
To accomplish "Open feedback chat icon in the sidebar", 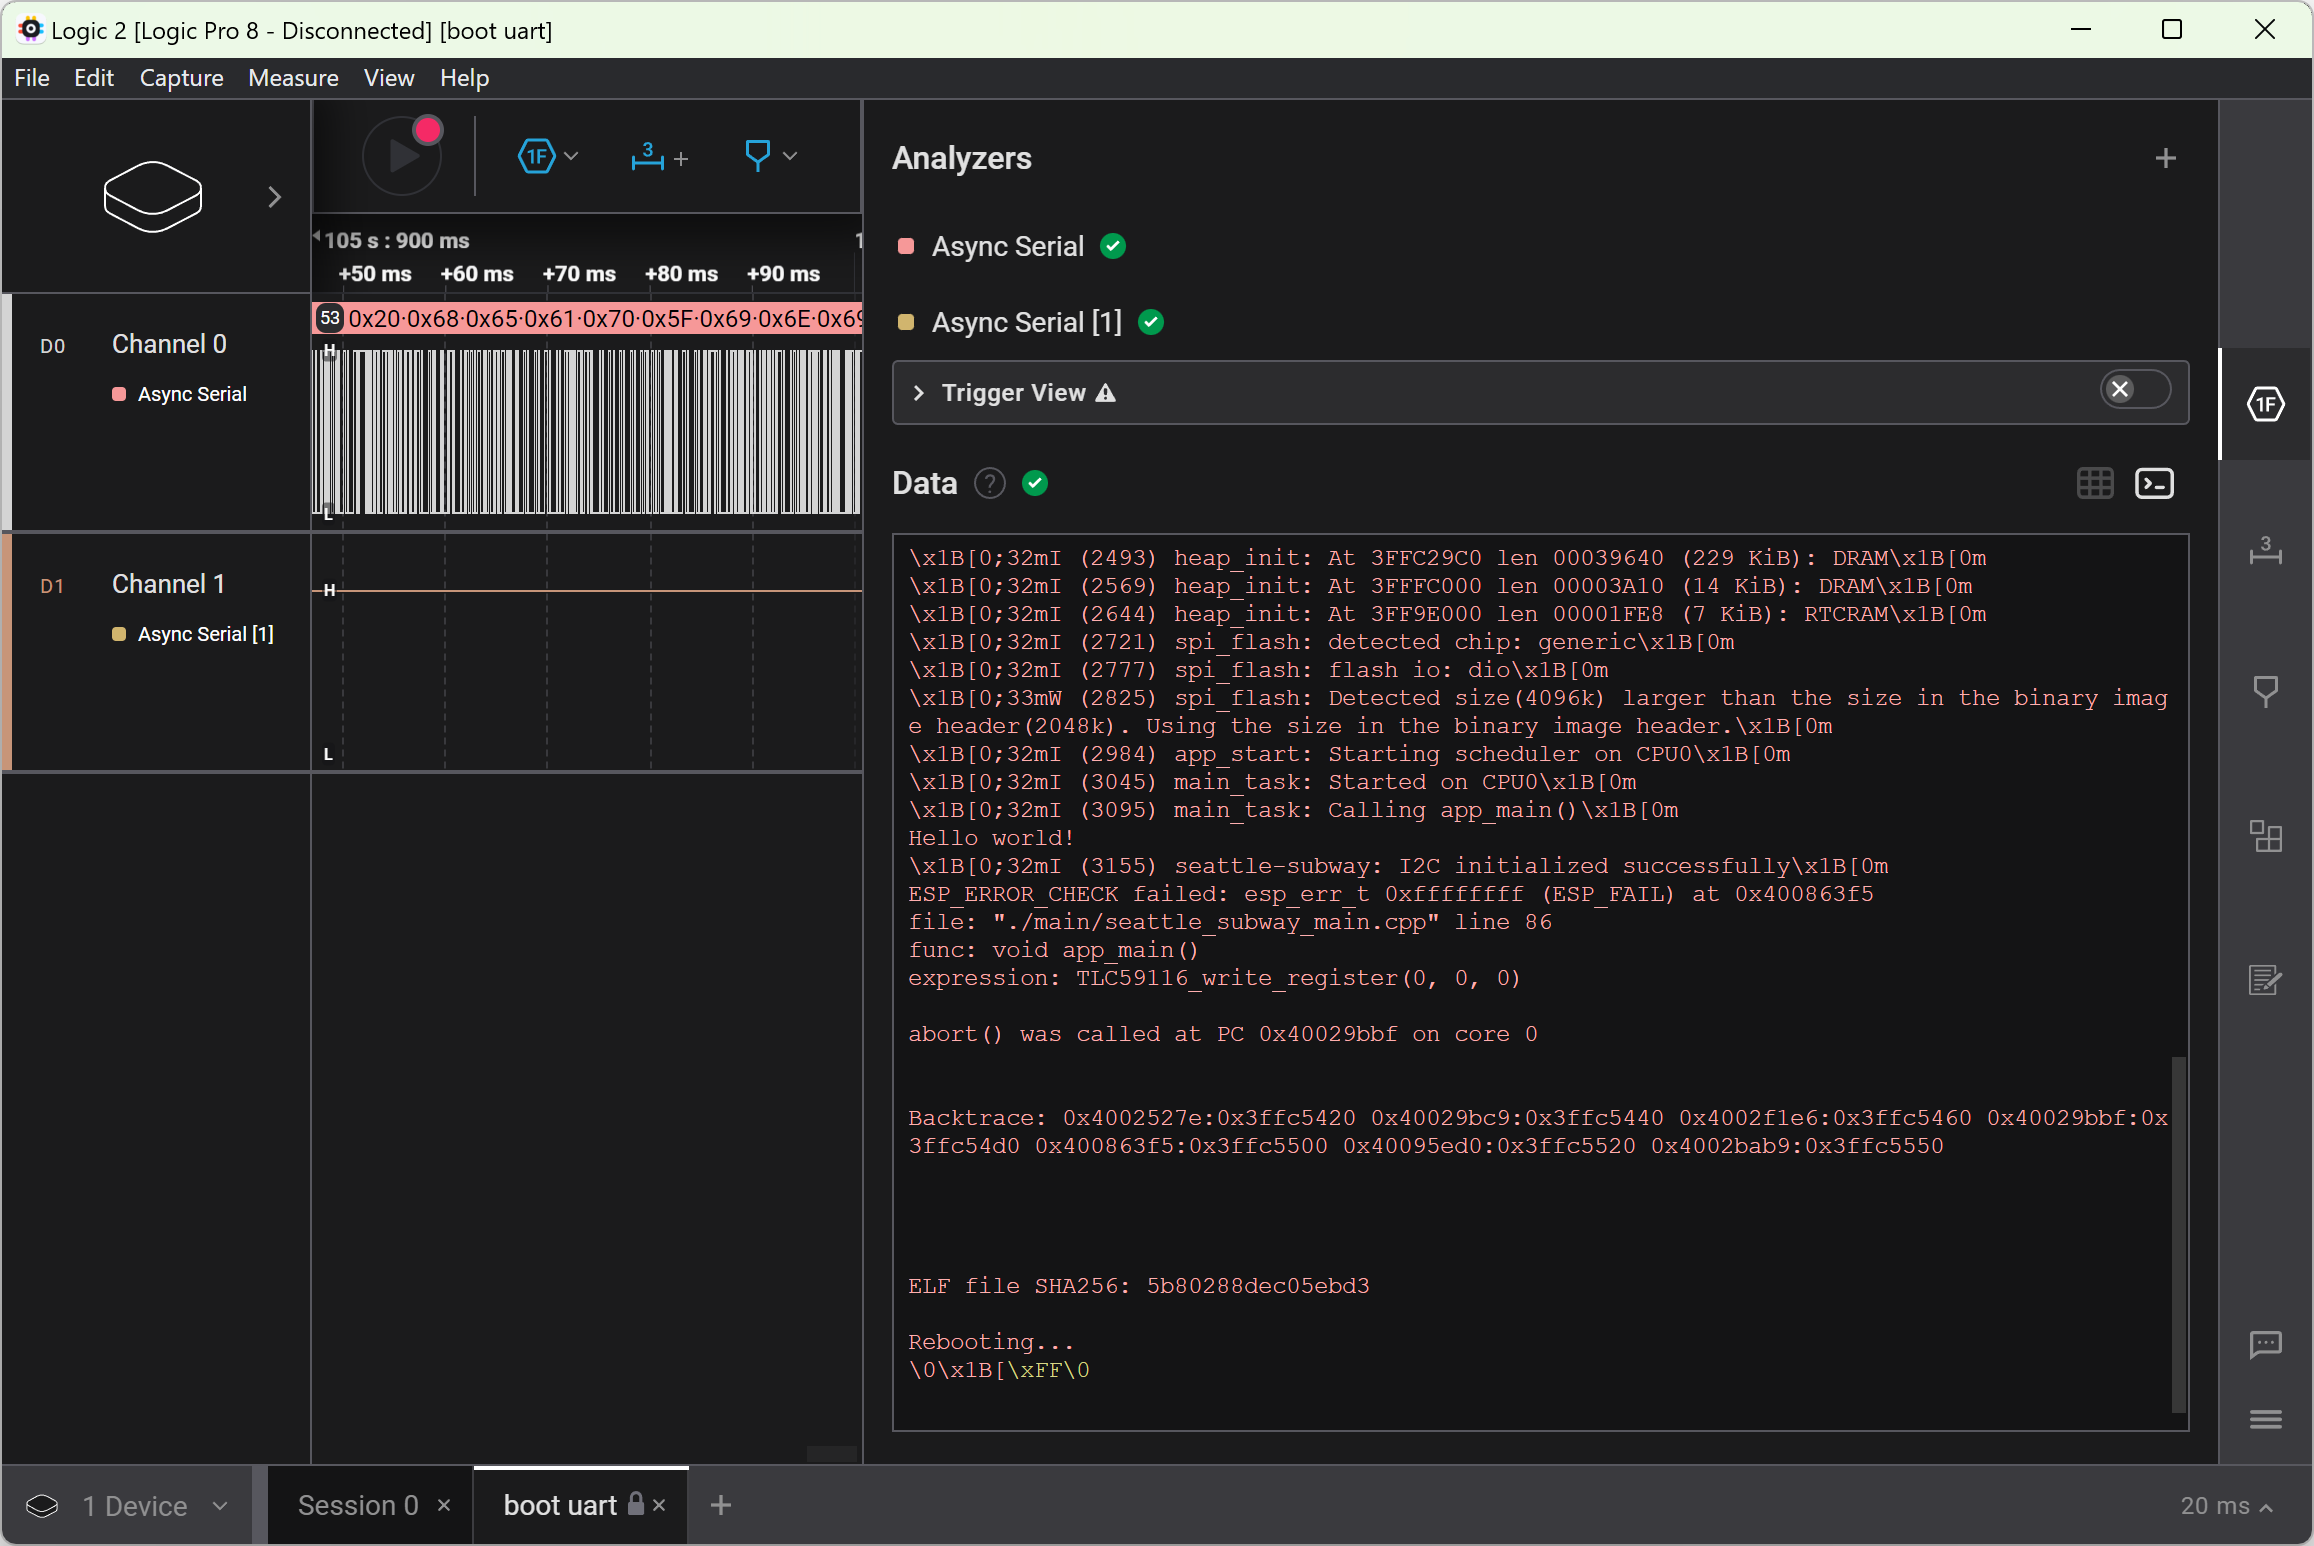I will click(x=2265, y=1345).
